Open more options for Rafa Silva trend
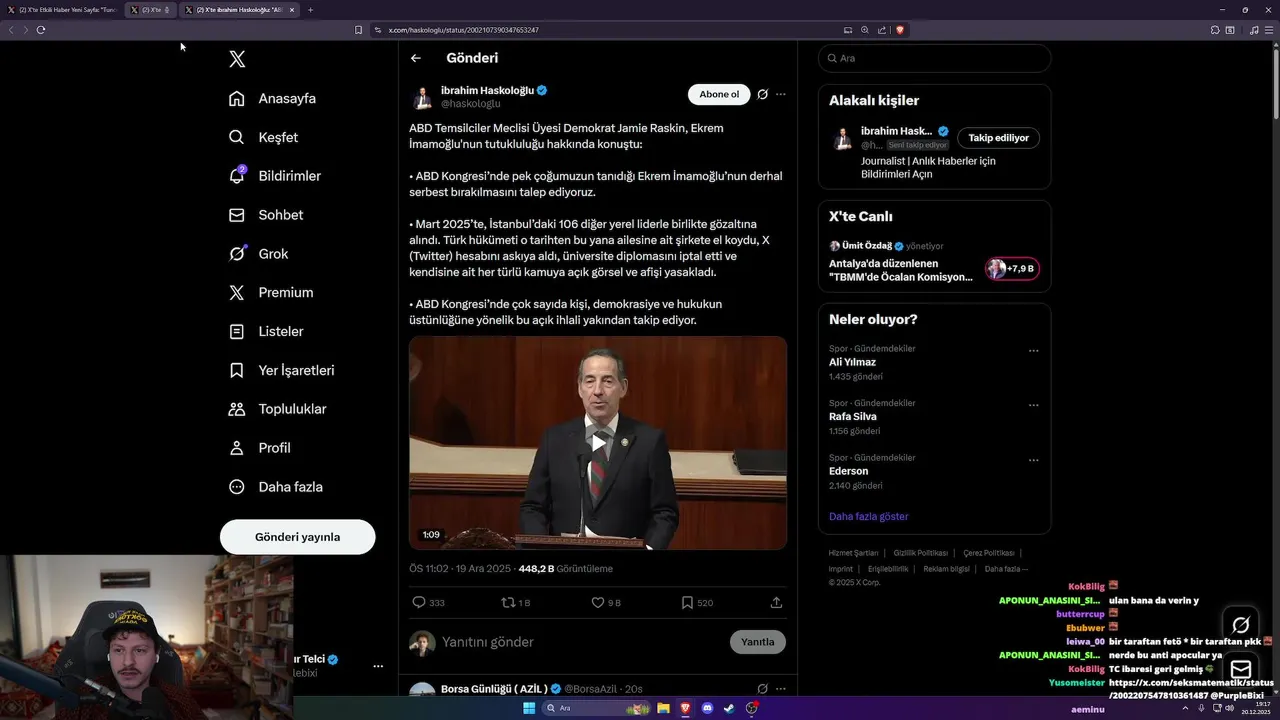This screenshot has height=720, width=1280. click(x=1034, y=406)
